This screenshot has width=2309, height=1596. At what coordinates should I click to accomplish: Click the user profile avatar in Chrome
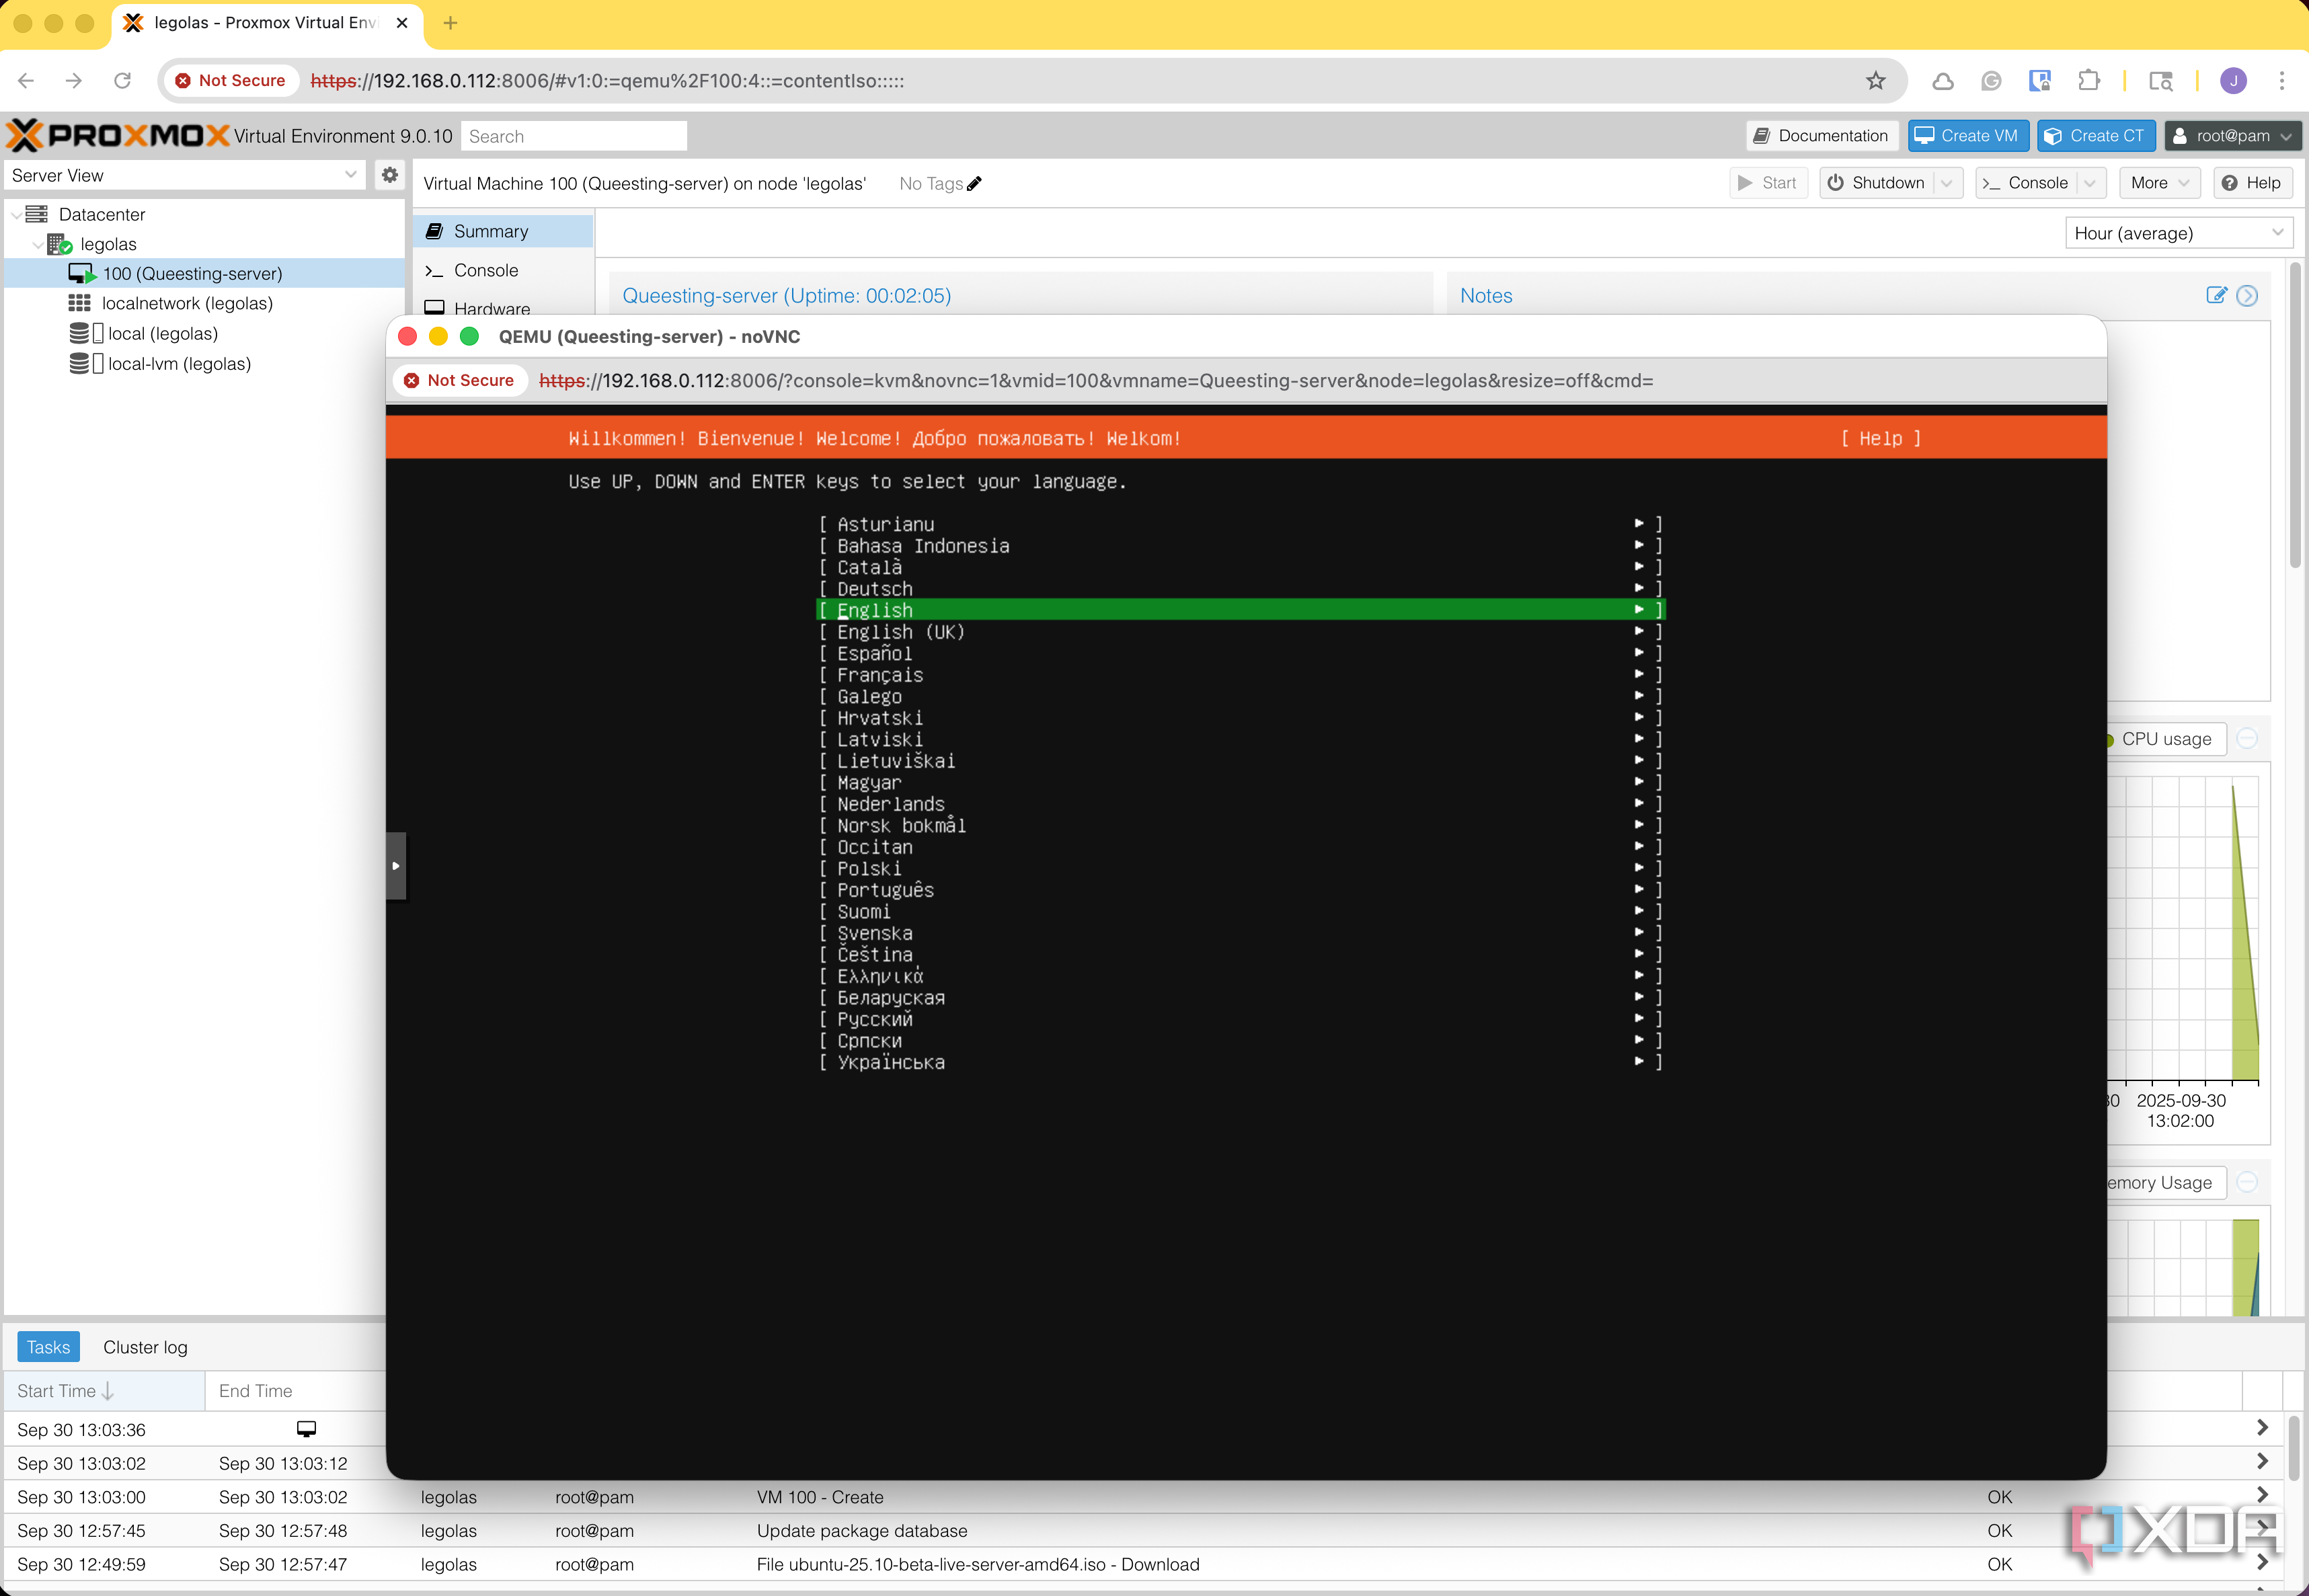pos(2233,81)
